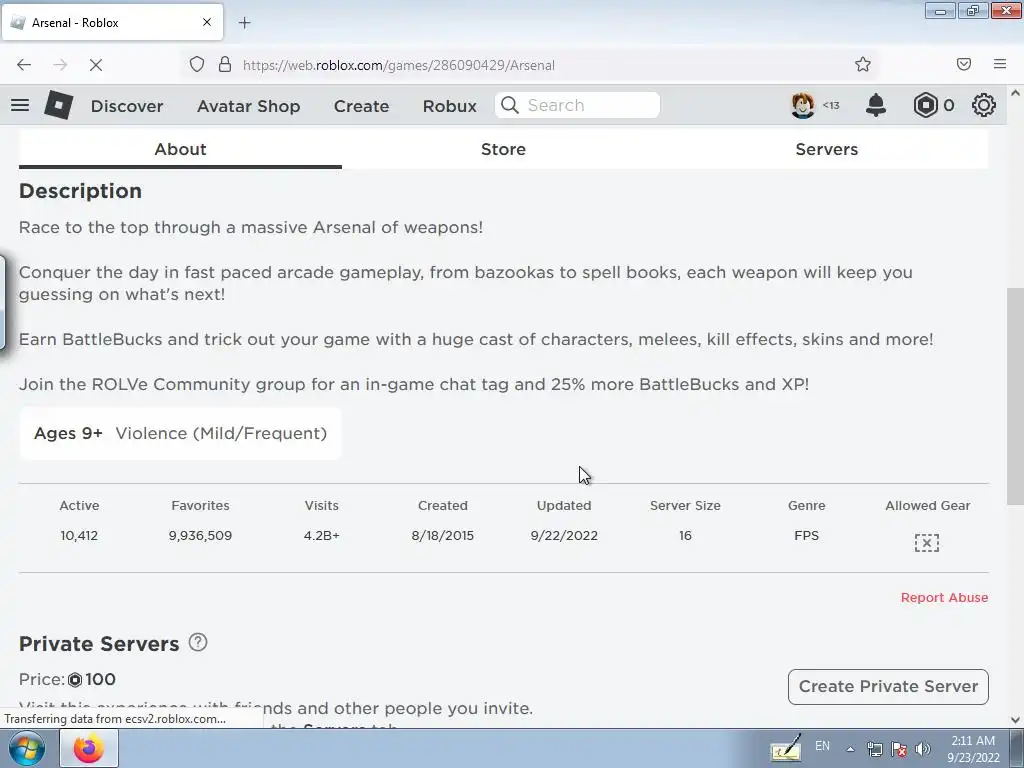Image resolution: width=1024 pixels, height=768 pixels.
Task: Click the private server price 100
Action: click(x=100, y=679)
